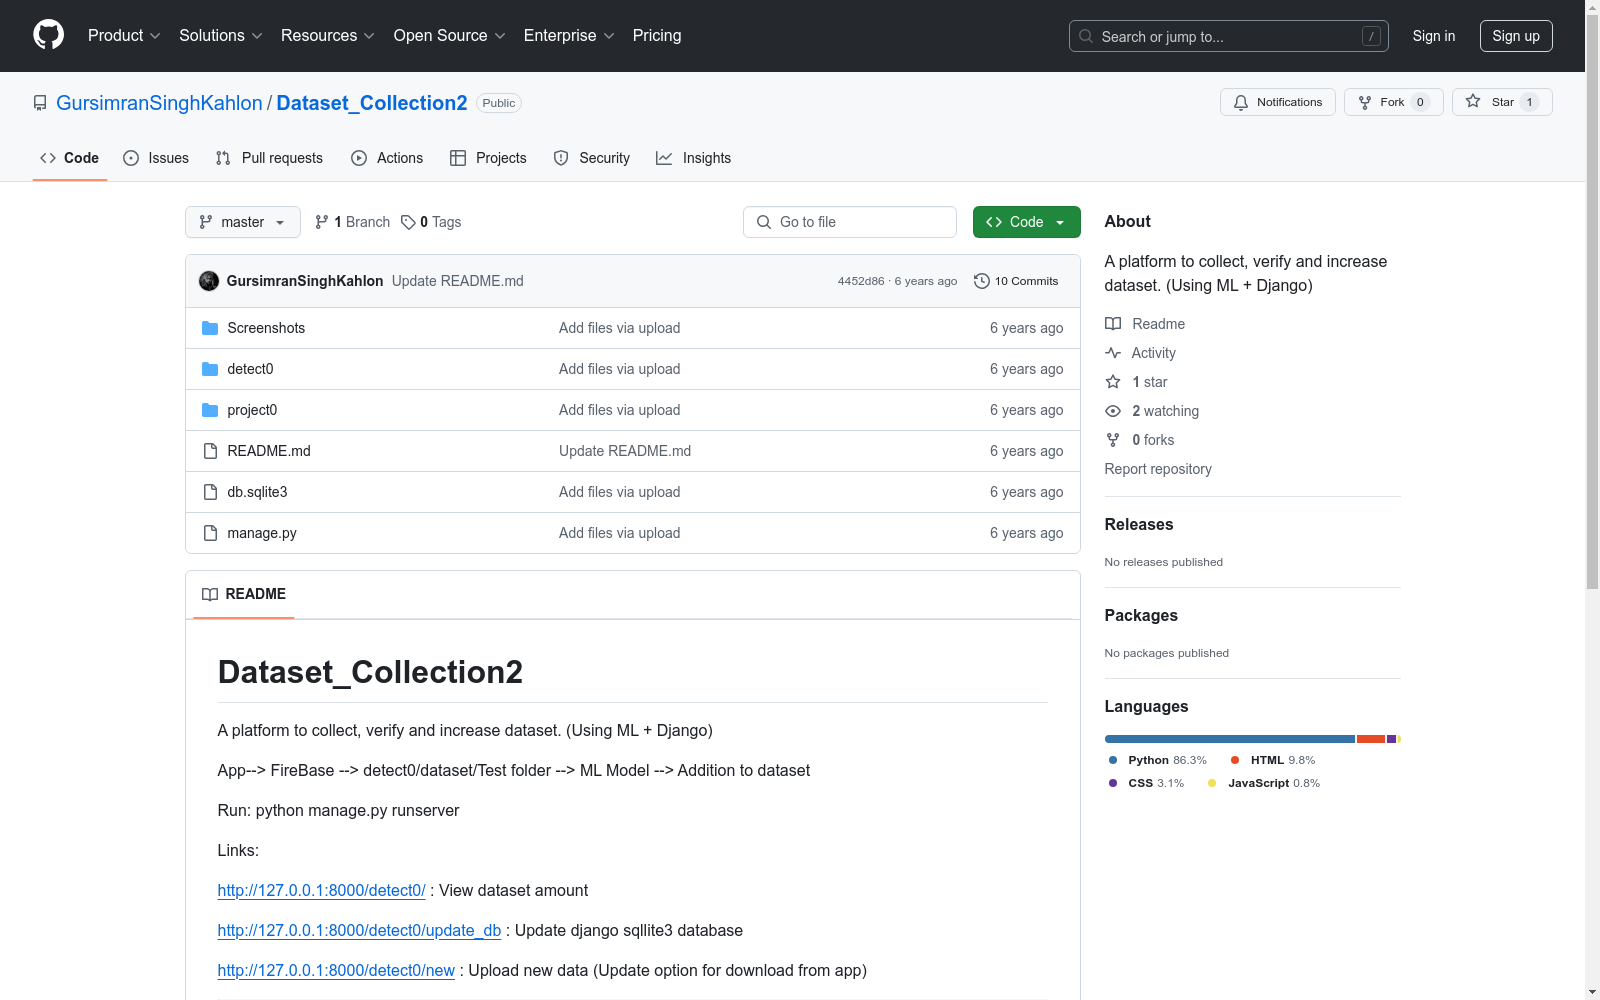Click the branch icon beside 1 Branch
This screenshot has width=1600, height=1000.
(x=322, y=222)
